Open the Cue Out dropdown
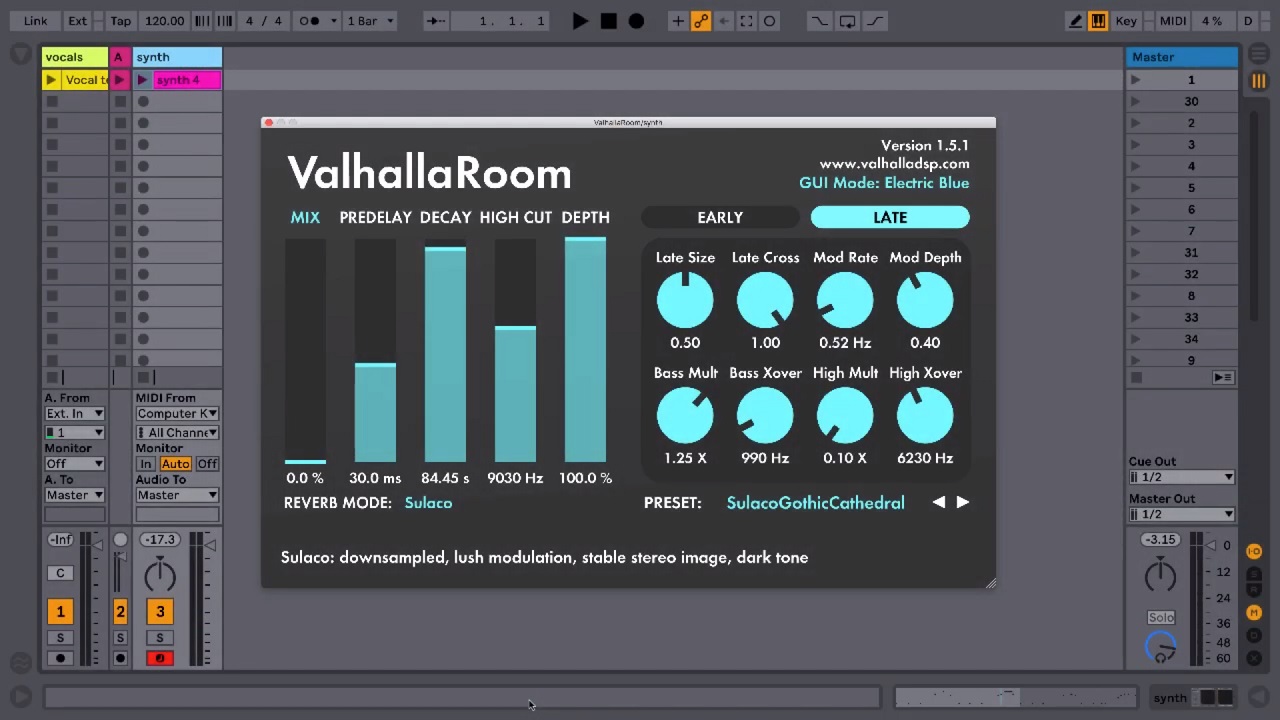 pos(1181,478)
